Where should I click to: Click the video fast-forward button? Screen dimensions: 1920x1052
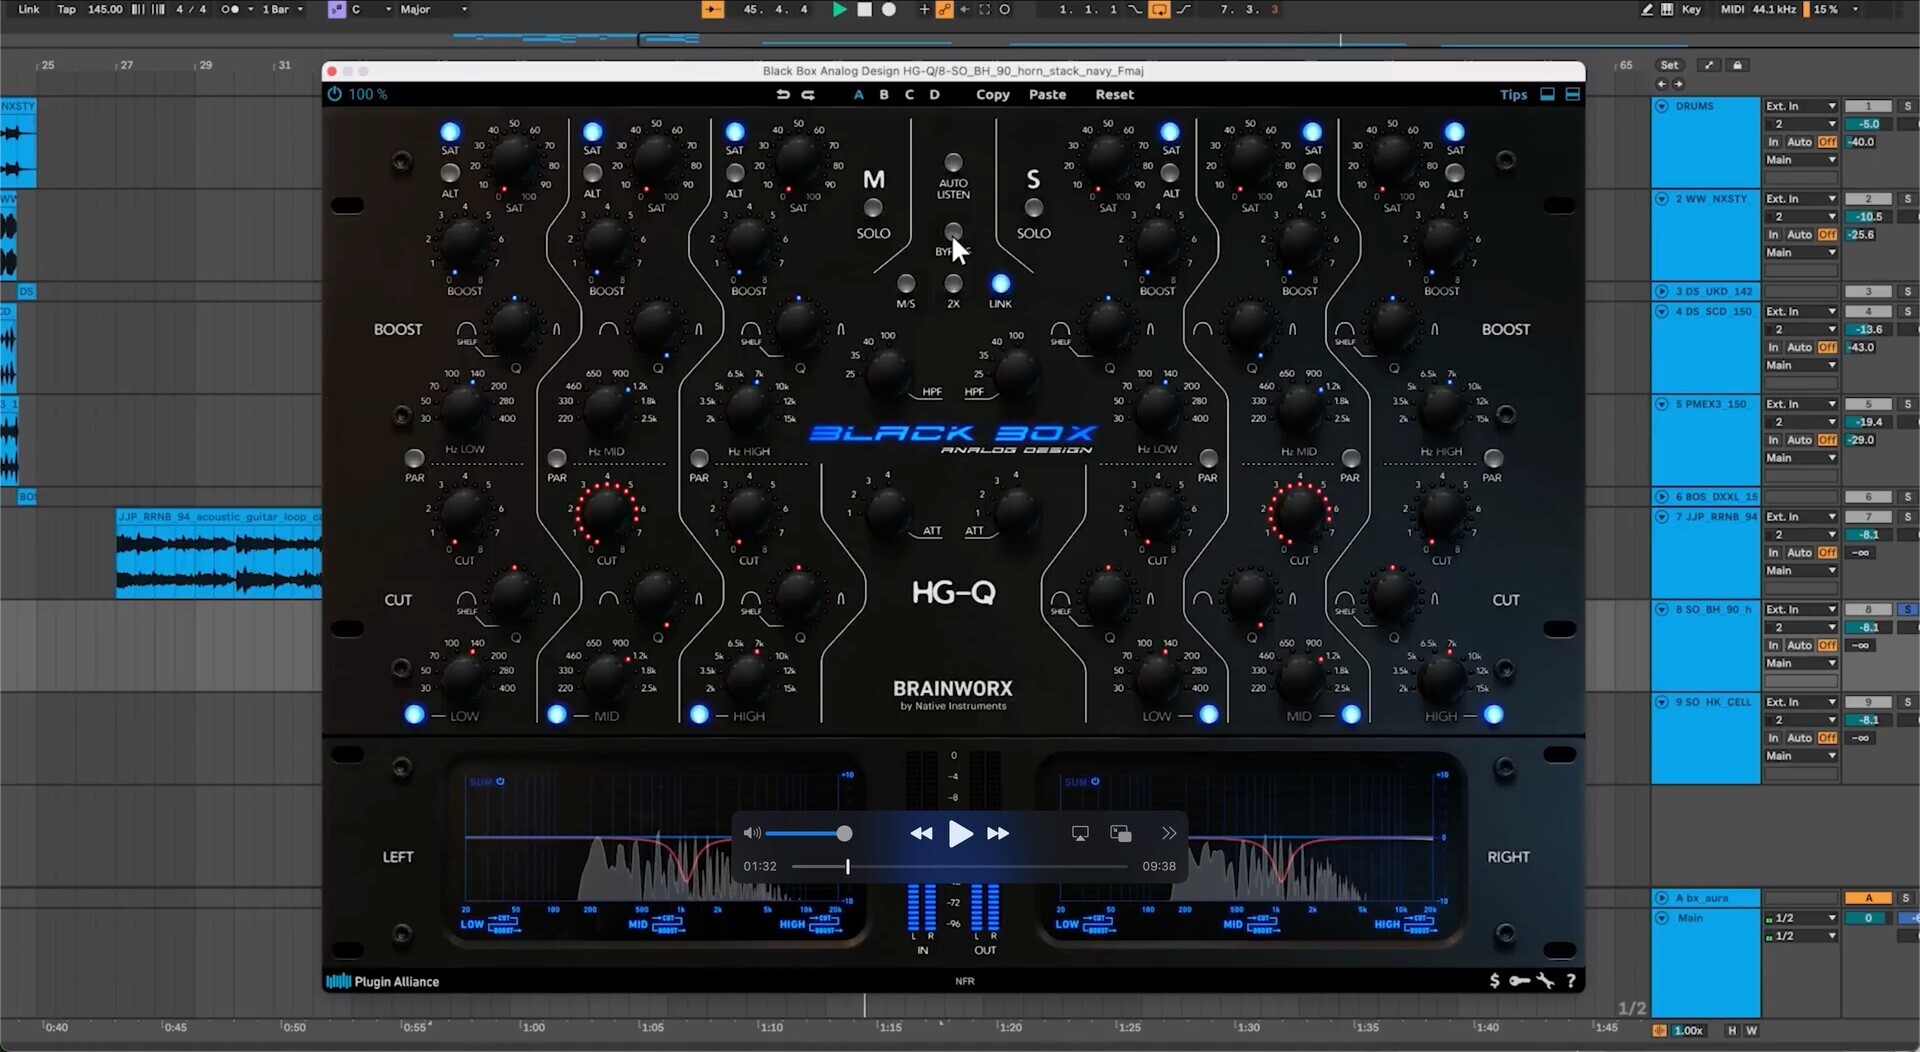[998, 833]
